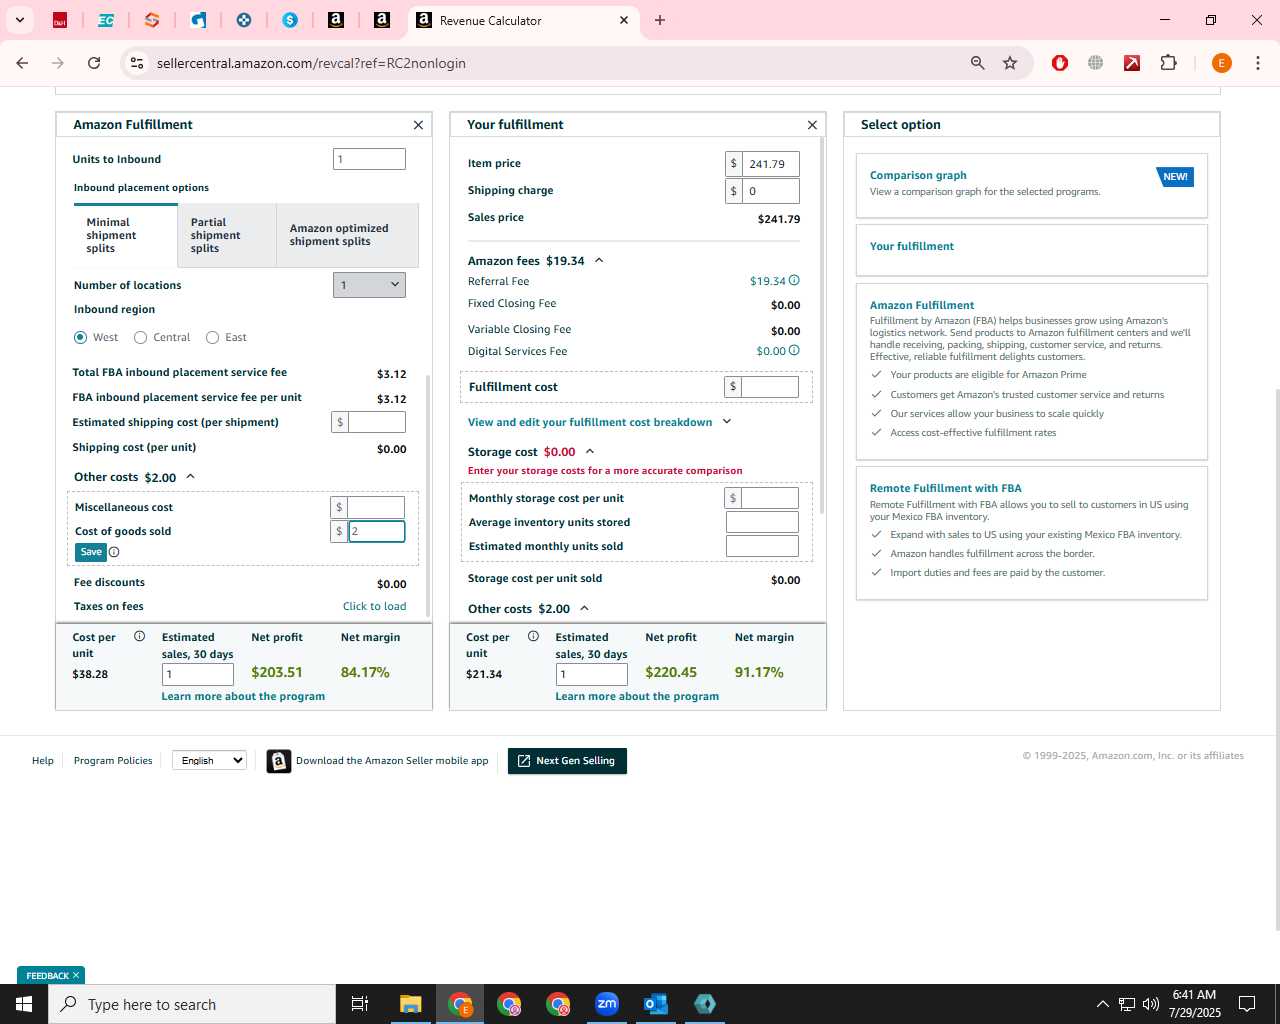This screenshot has height=1024, width=1280.
Task: Select the Partial shipment splits tab
Action: 227,236
